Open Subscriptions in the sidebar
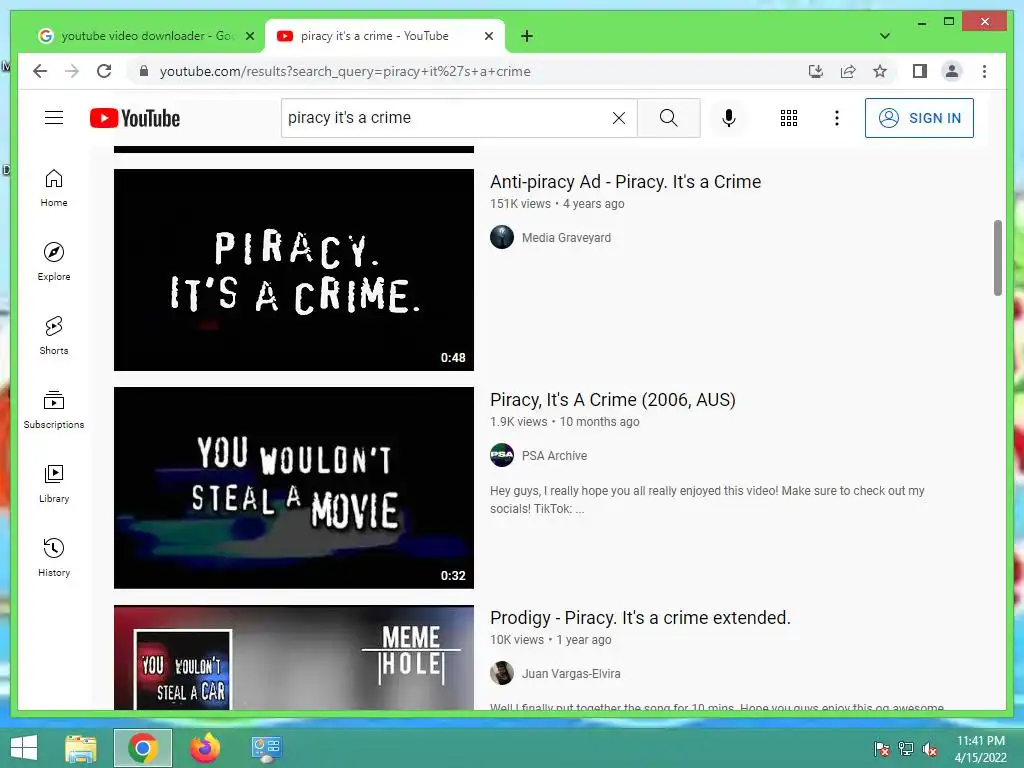The image size is (1024, 768). pos(54,409)
